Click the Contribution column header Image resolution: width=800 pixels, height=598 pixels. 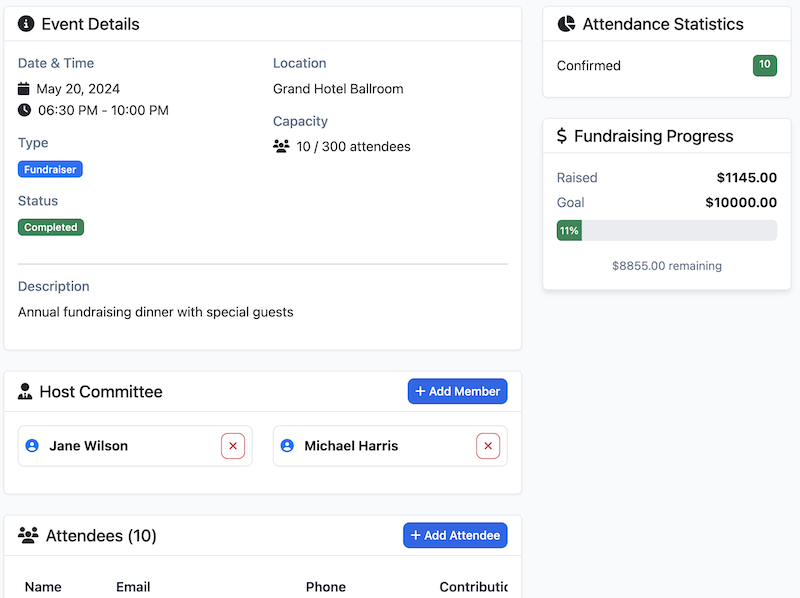click(473, 587)
